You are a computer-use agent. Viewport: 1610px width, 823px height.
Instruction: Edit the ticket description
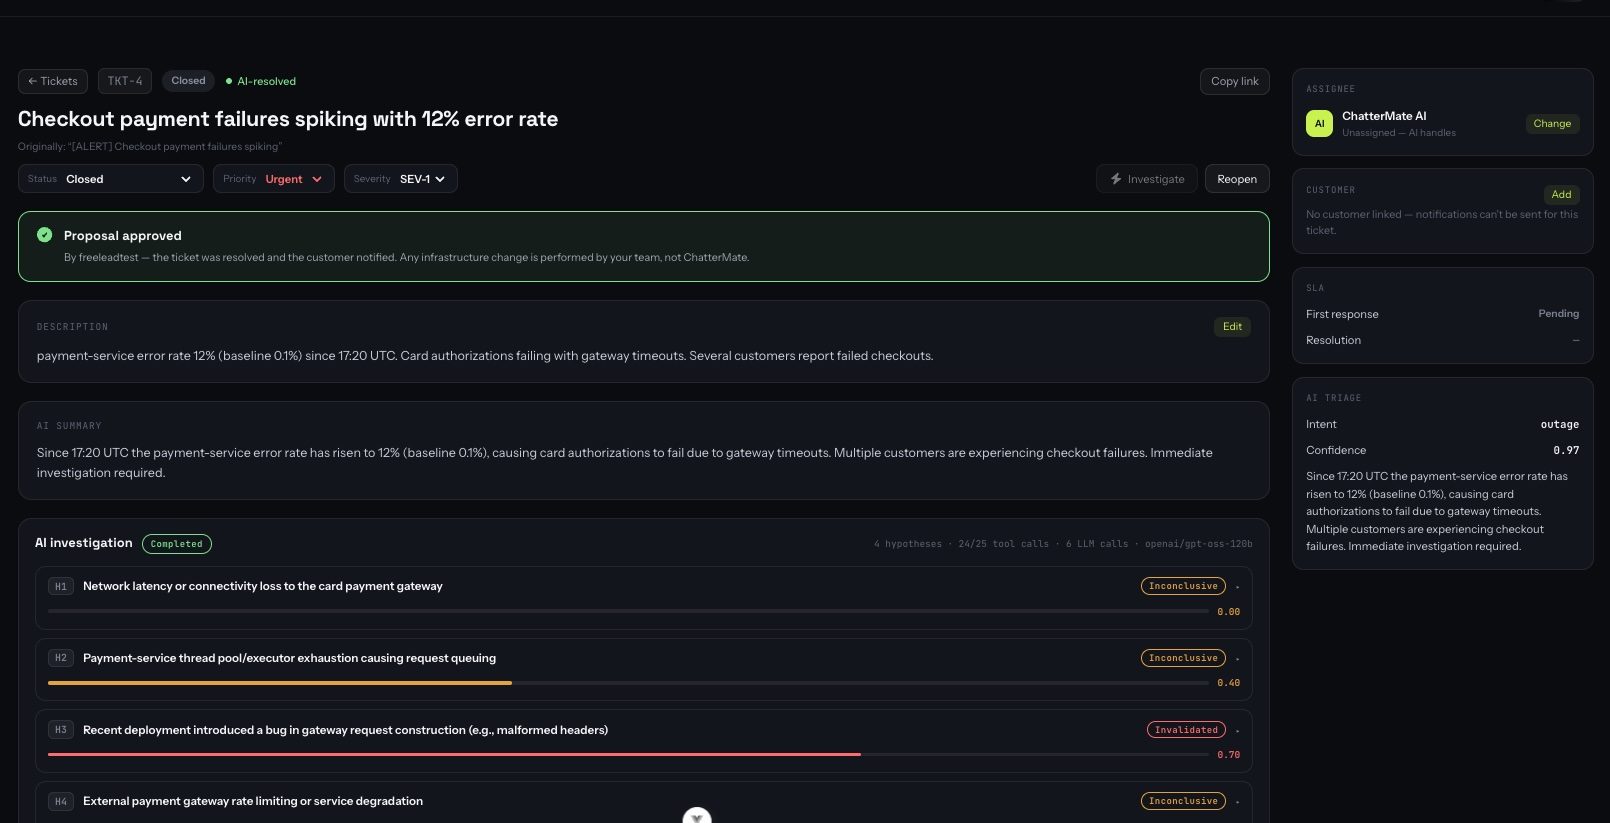(1232, 326)
